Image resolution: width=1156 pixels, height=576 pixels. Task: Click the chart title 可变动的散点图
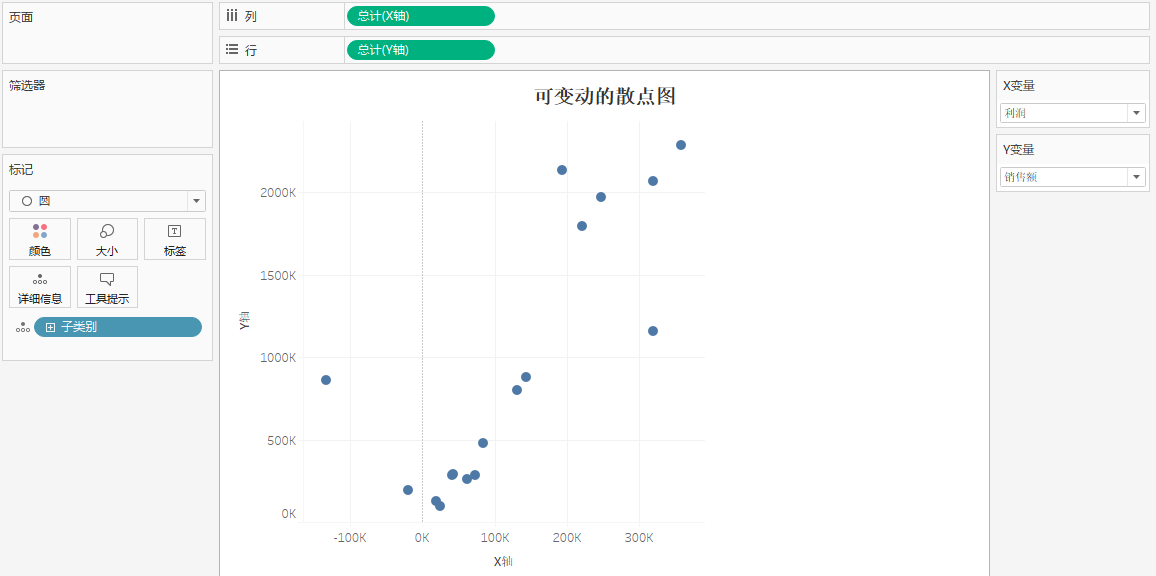[605, 96]
